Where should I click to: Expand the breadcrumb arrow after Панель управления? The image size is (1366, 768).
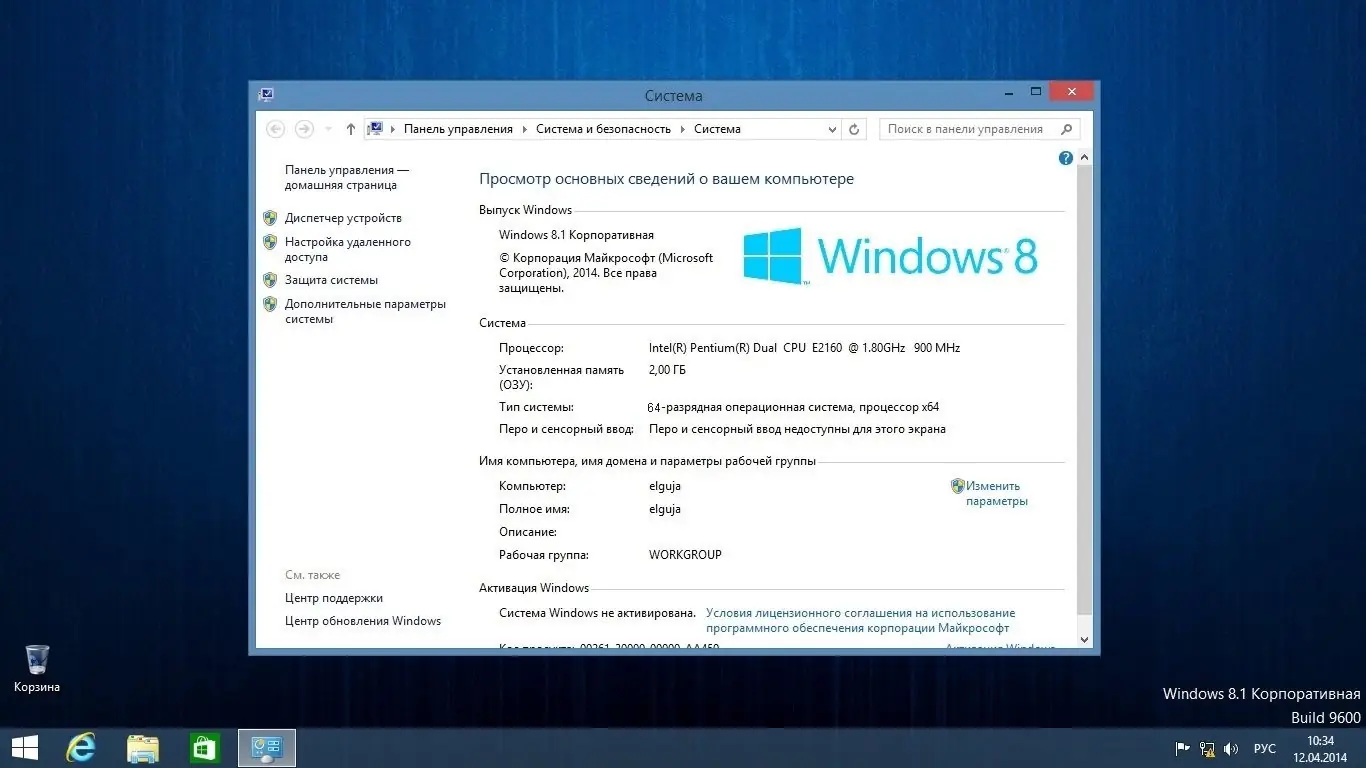coord(524,129)
